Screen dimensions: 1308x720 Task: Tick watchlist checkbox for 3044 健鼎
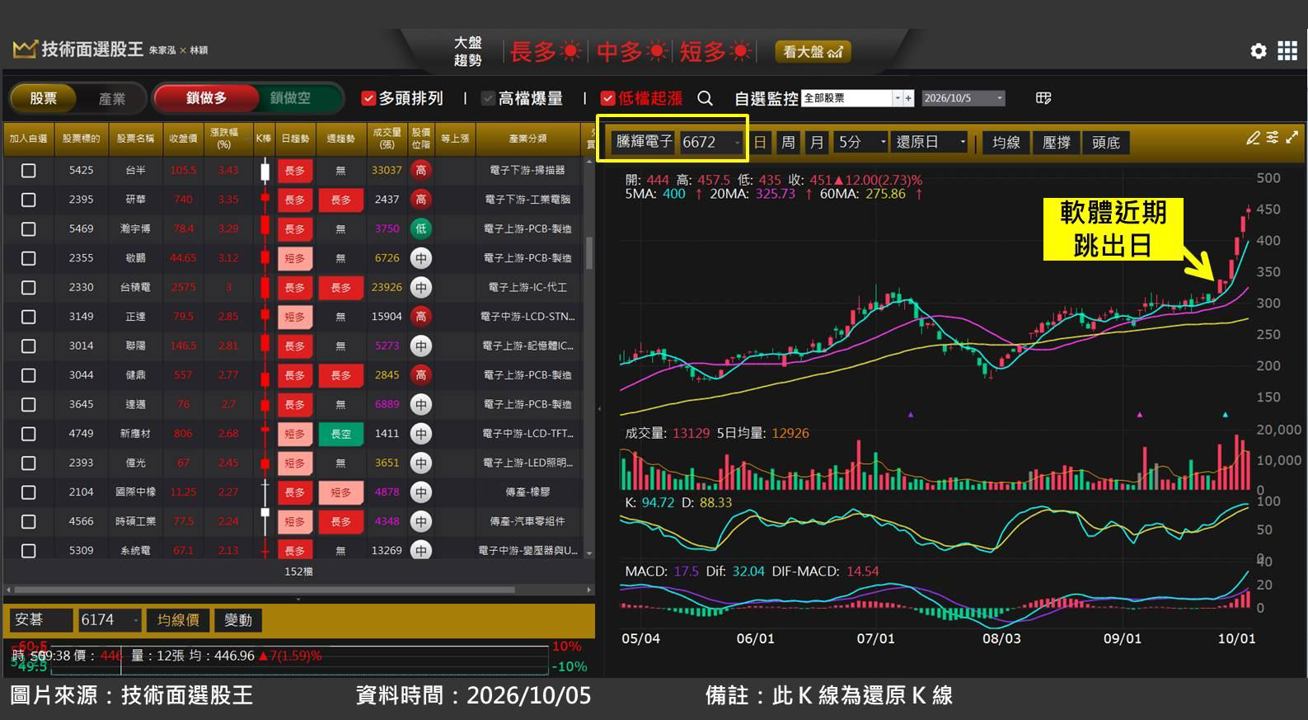(x=28, y=375)
